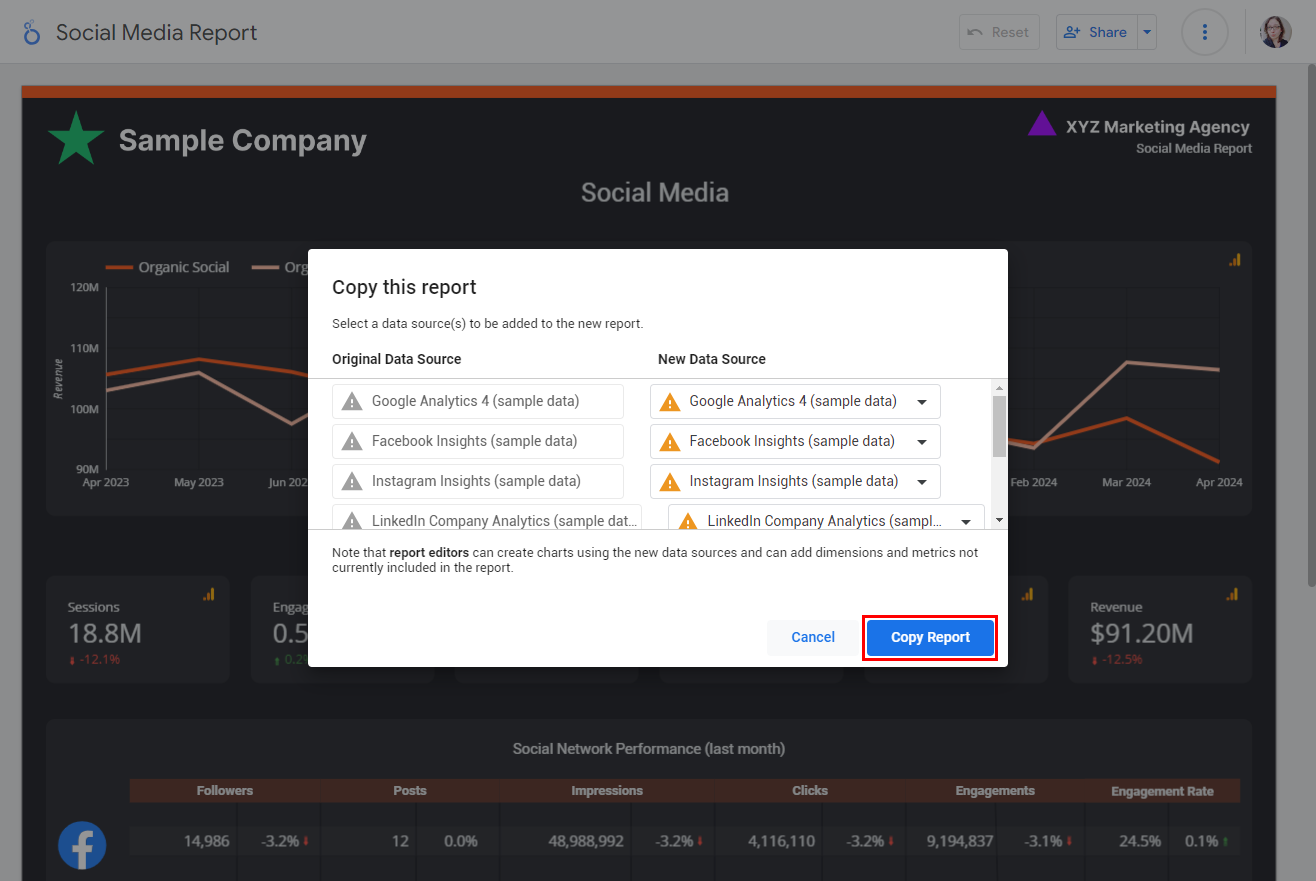Click the Sessions scorecard showing 18.8M
The image size is (1316, 881).
pyautogui.click(x=137, y=630)
